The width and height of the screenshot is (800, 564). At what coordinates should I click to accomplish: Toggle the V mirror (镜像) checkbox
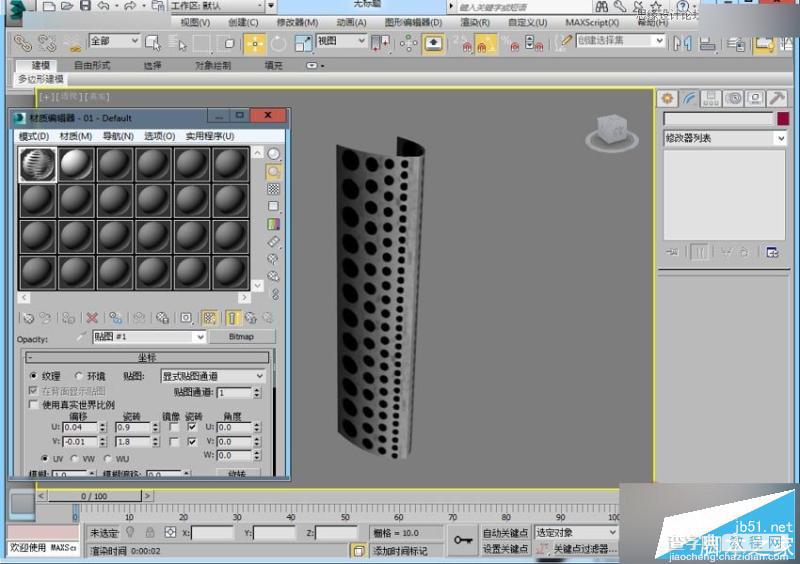(x=174, y=442)
